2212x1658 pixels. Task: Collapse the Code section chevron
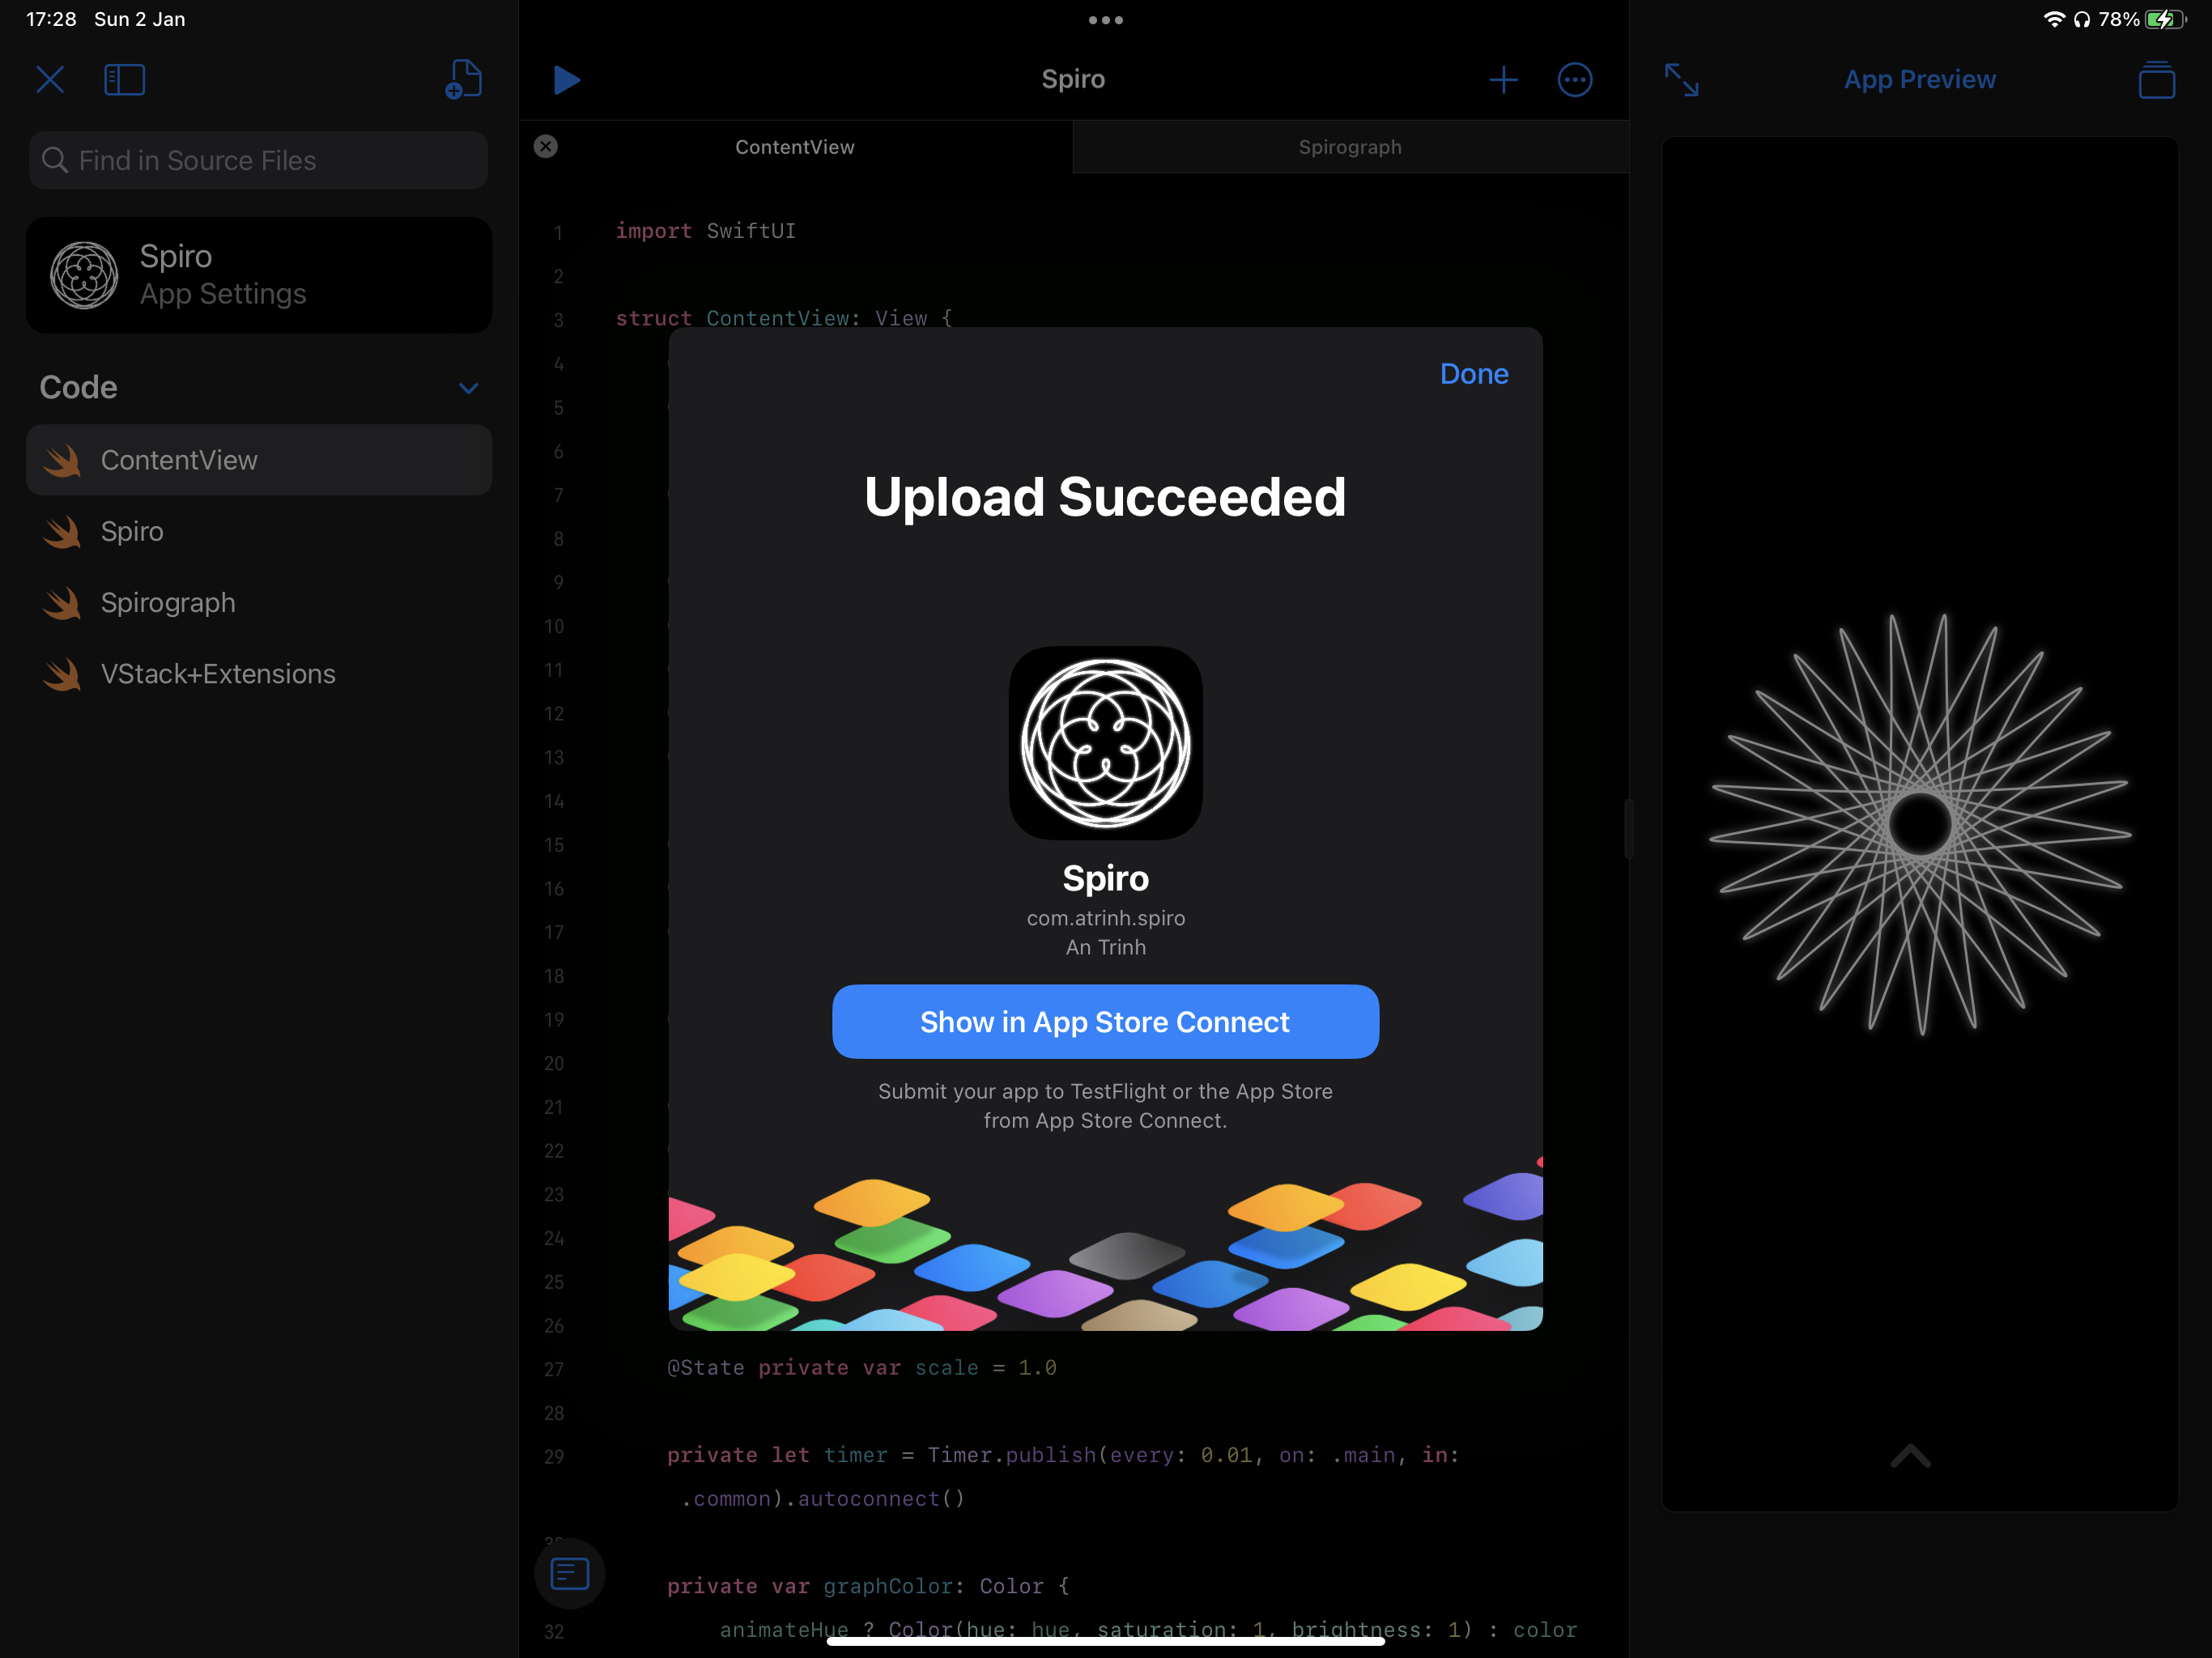468,388
